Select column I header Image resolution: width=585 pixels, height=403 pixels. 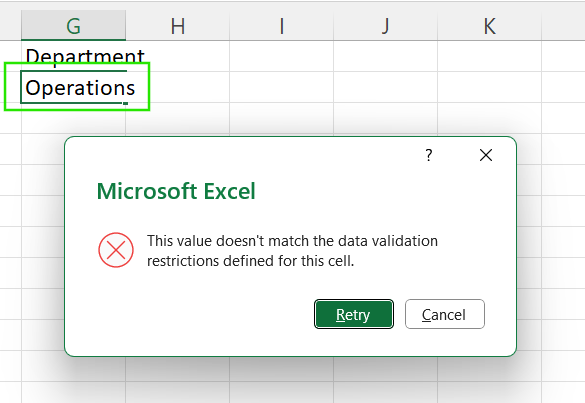click(281, 26)
